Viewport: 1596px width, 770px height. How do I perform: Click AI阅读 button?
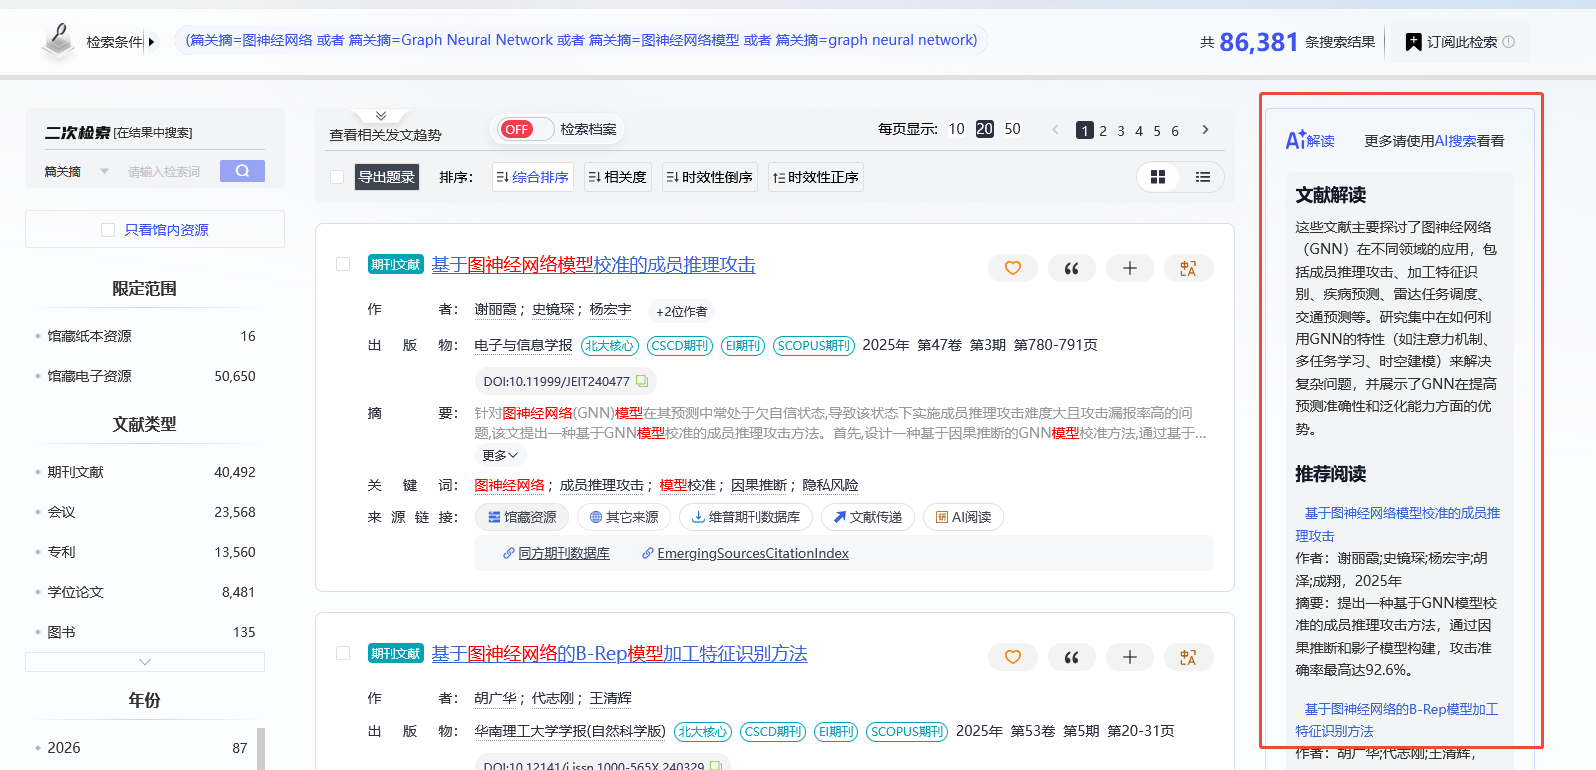[963, 517]
